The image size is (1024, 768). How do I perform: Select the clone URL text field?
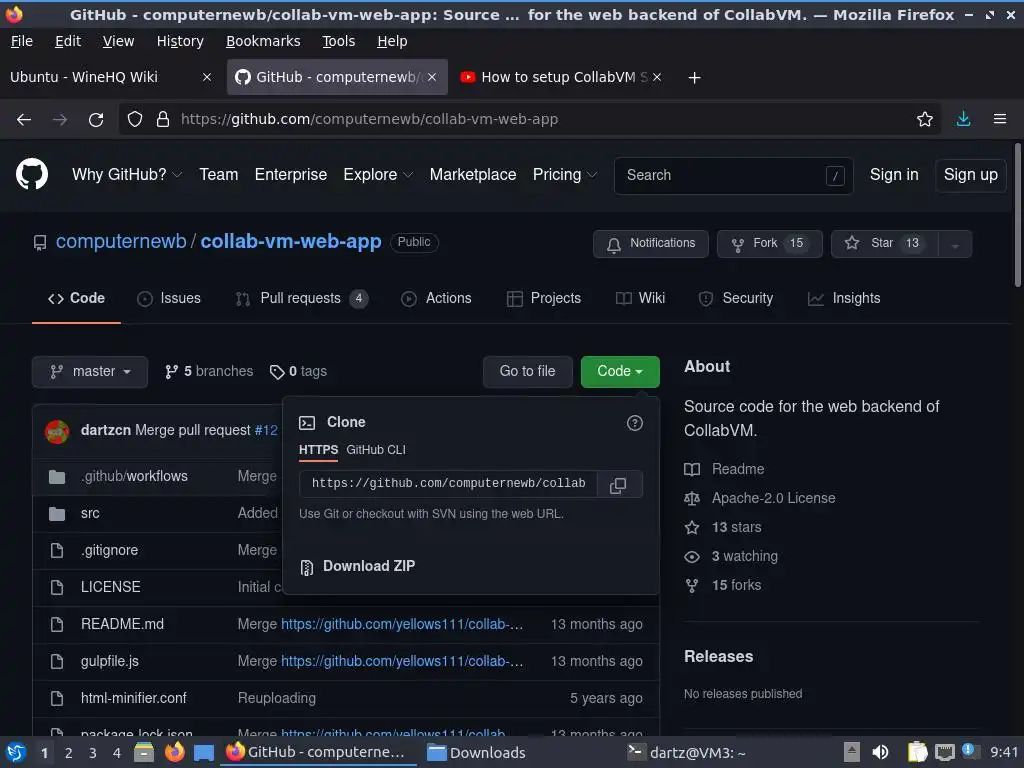point(448,484)
